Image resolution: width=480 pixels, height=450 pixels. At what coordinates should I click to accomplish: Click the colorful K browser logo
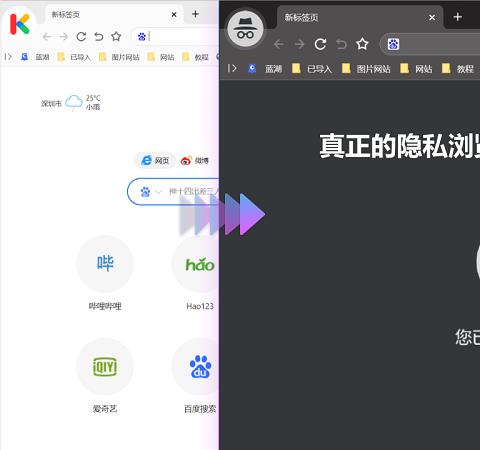(19, 24)
